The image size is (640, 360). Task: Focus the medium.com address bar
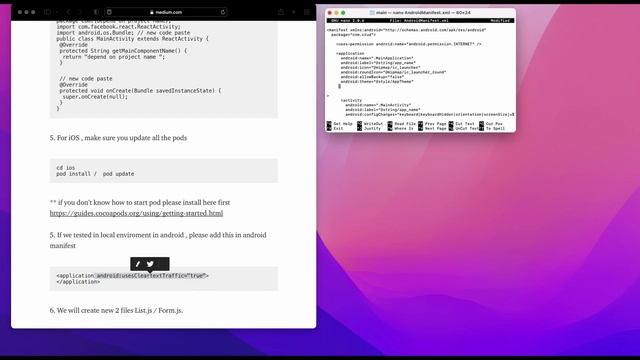point(166,12)
